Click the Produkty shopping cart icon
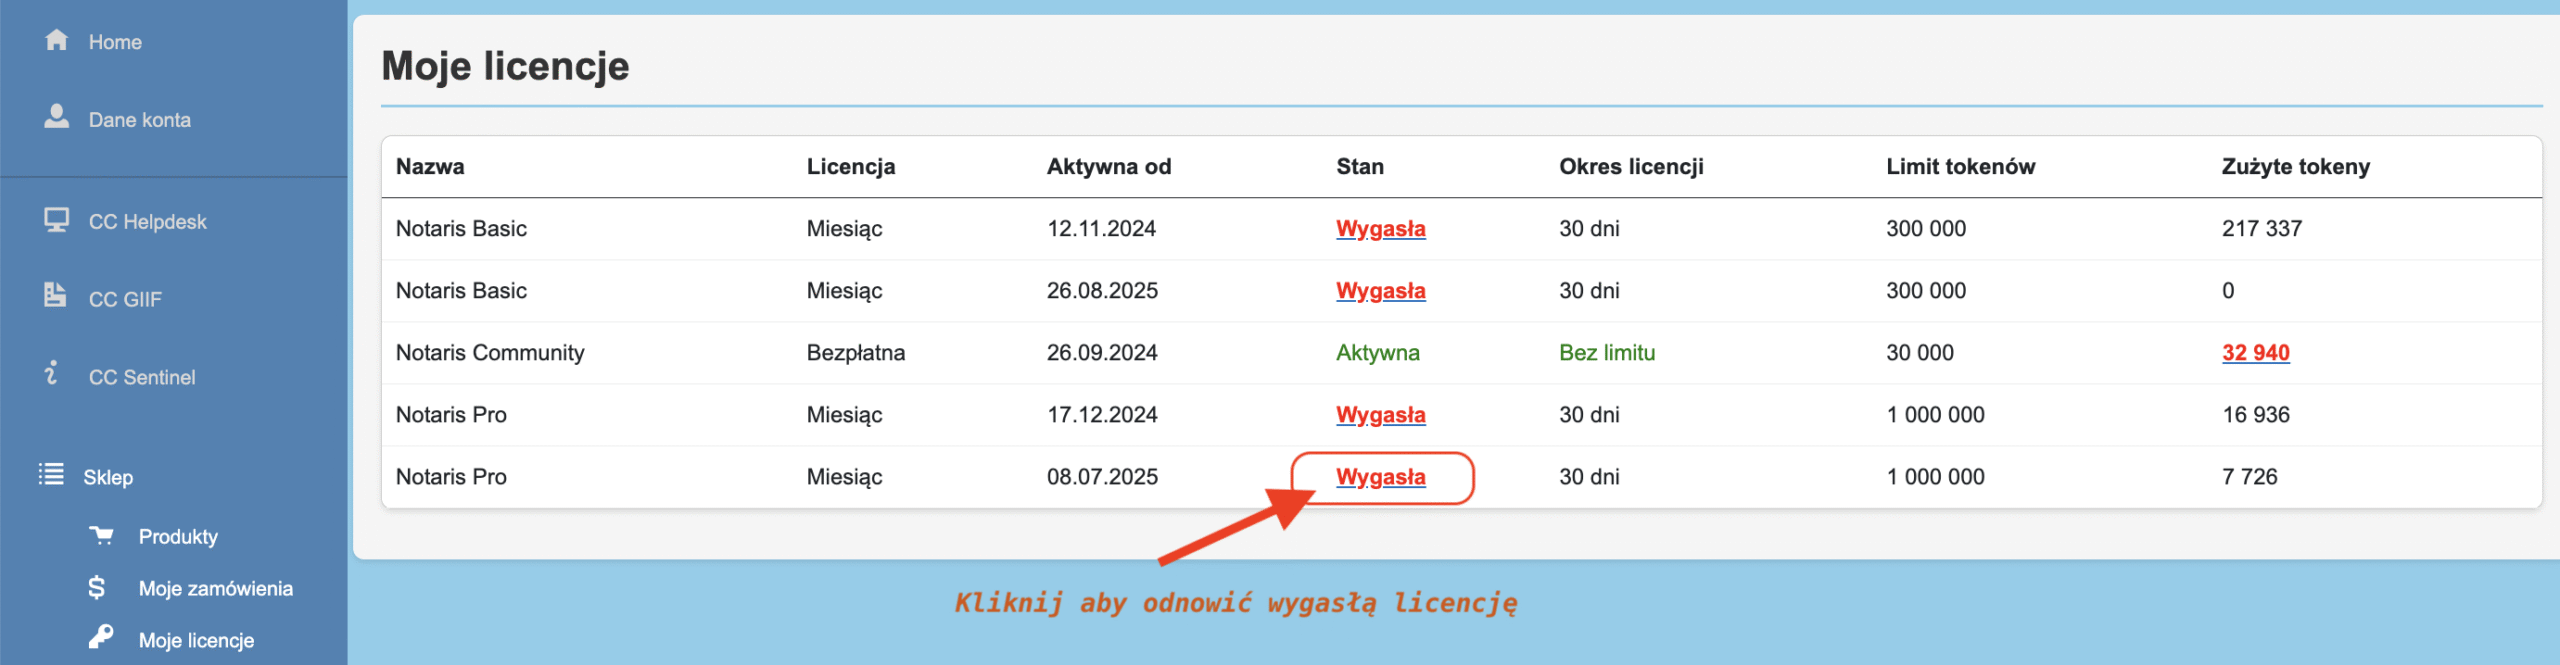Screen dimensions: 2560x665 click(101, 535)
